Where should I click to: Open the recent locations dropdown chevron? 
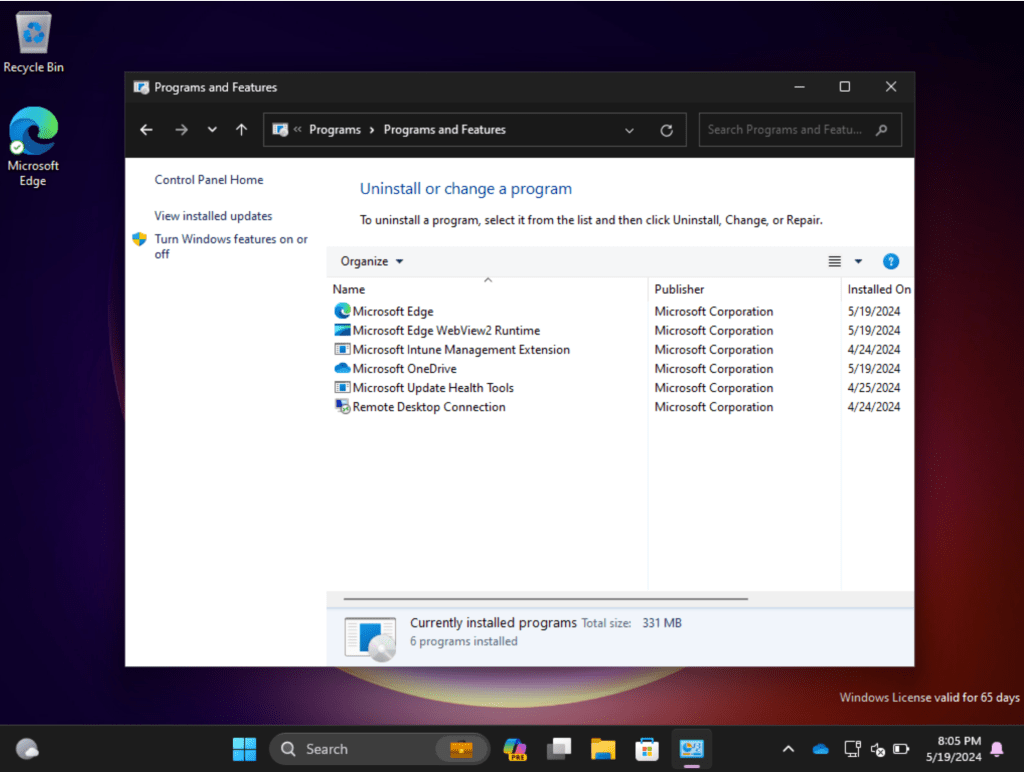click(x=212, y=130)
